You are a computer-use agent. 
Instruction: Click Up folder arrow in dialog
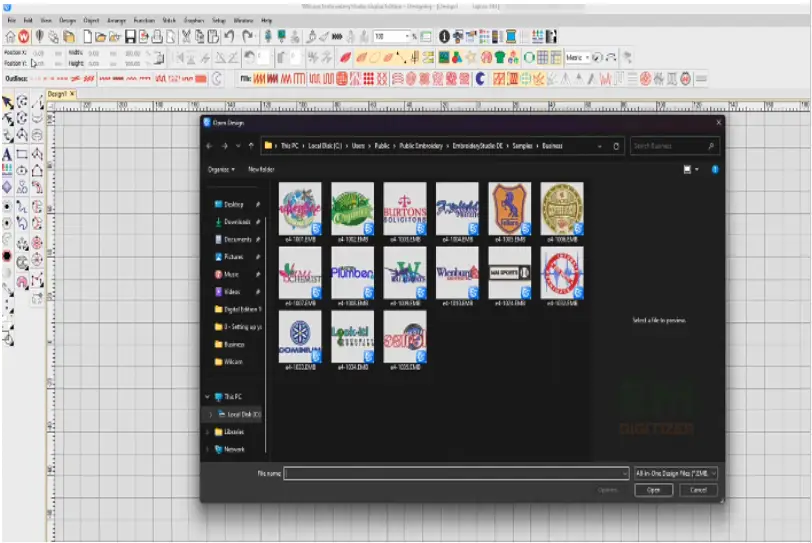(x=251, y=146)
